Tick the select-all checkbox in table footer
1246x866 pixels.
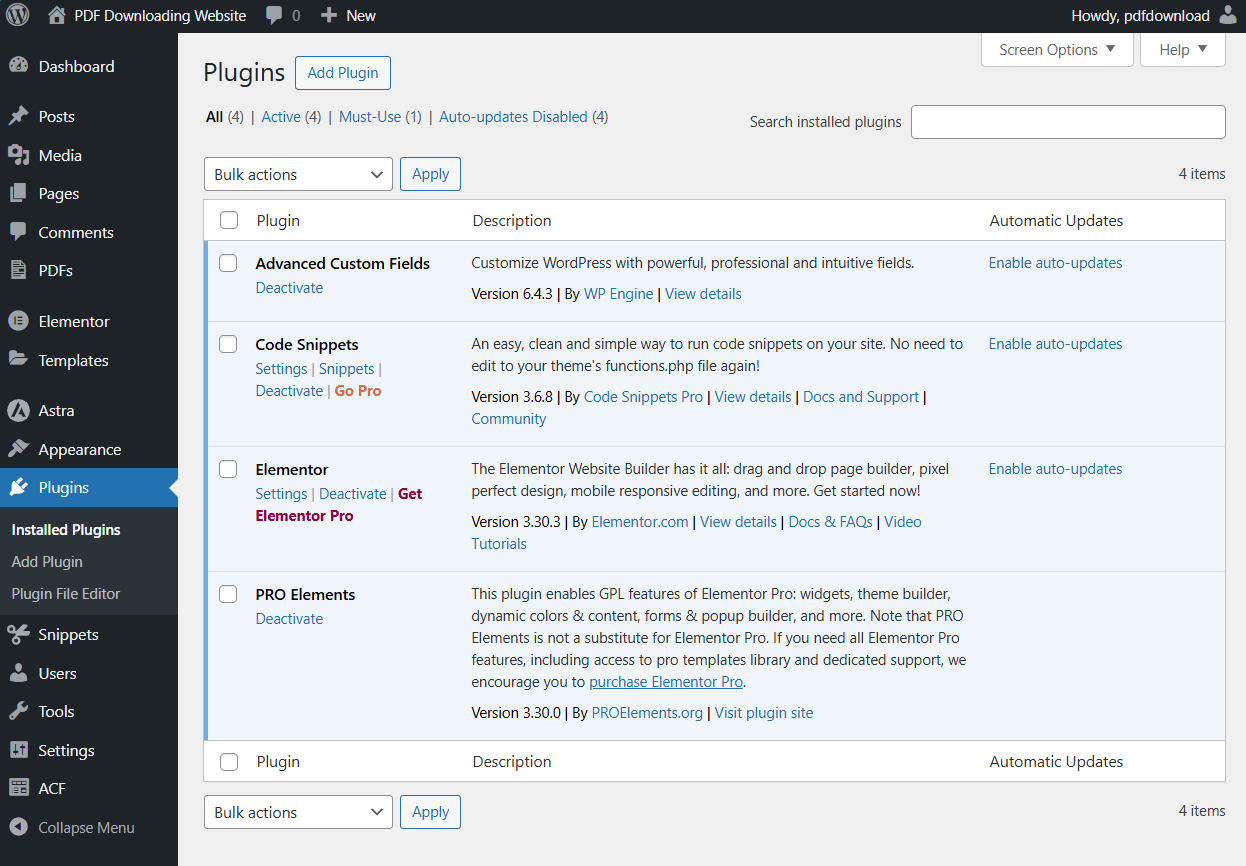[x=229, y=762]
